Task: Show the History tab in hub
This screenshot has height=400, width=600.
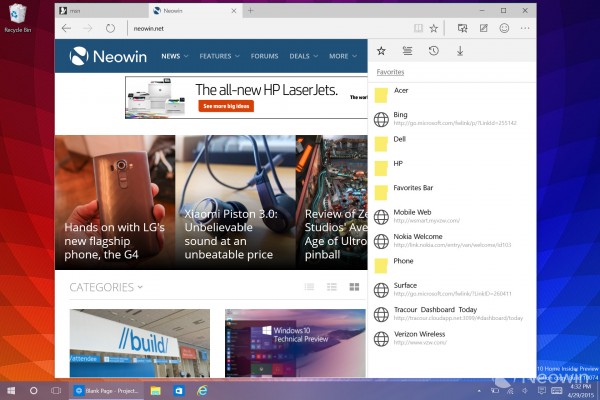Action: pyautogui.click(x=434, y=51)
